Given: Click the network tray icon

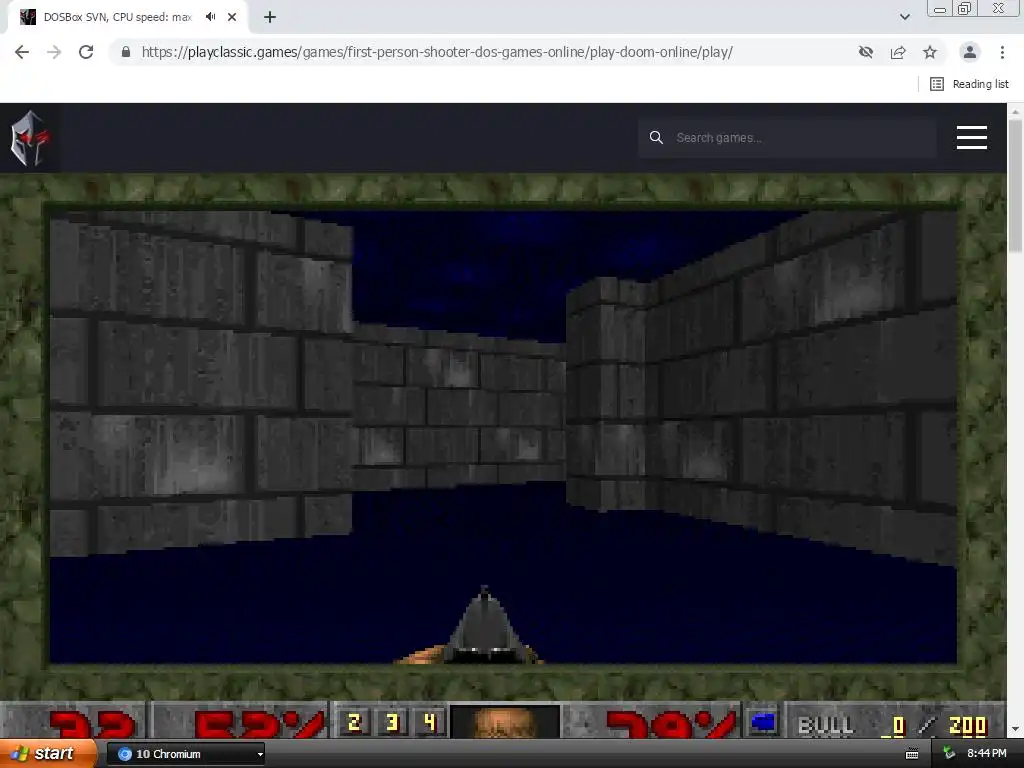Looking at the screenshot, I should pyautogui.click(x=950, y=754).
